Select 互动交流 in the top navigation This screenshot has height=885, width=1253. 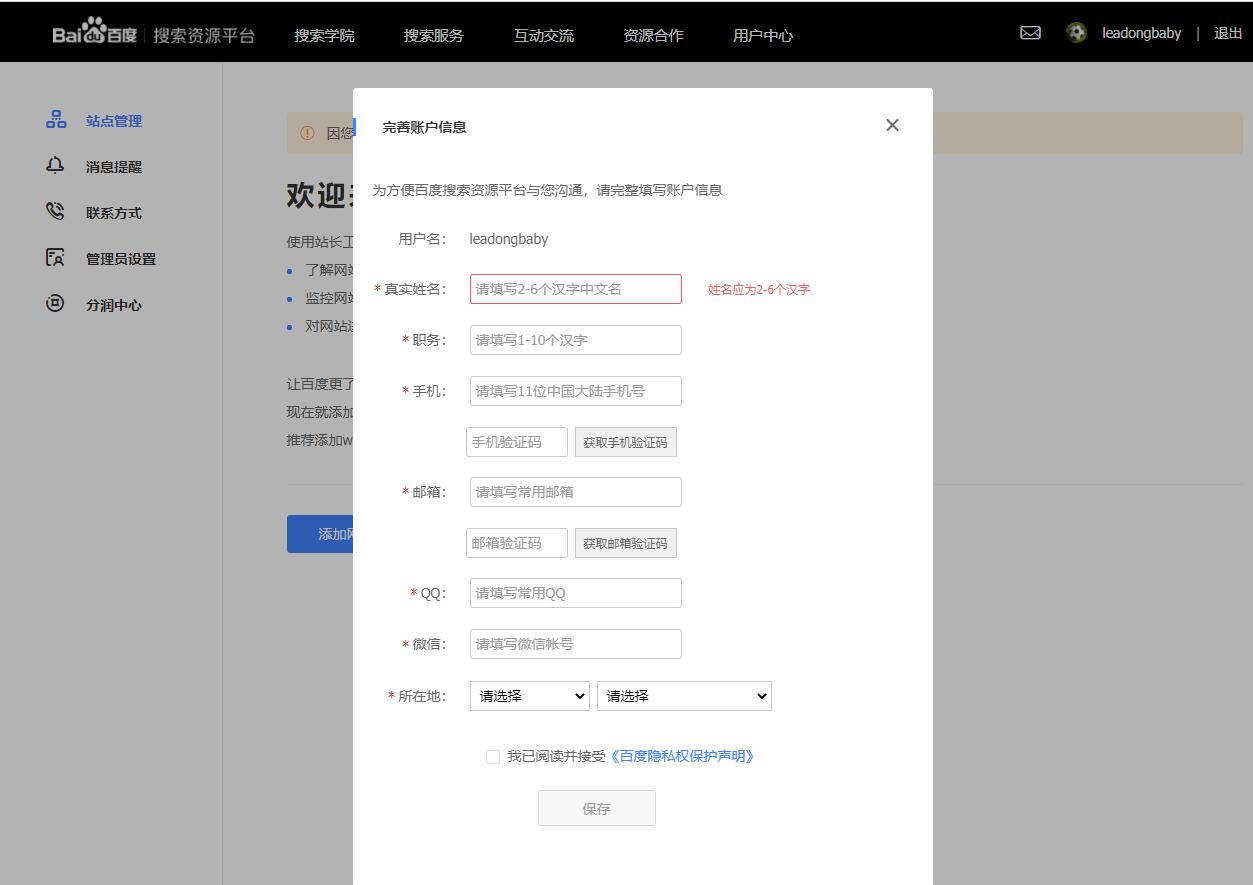(x=543, y=34)
